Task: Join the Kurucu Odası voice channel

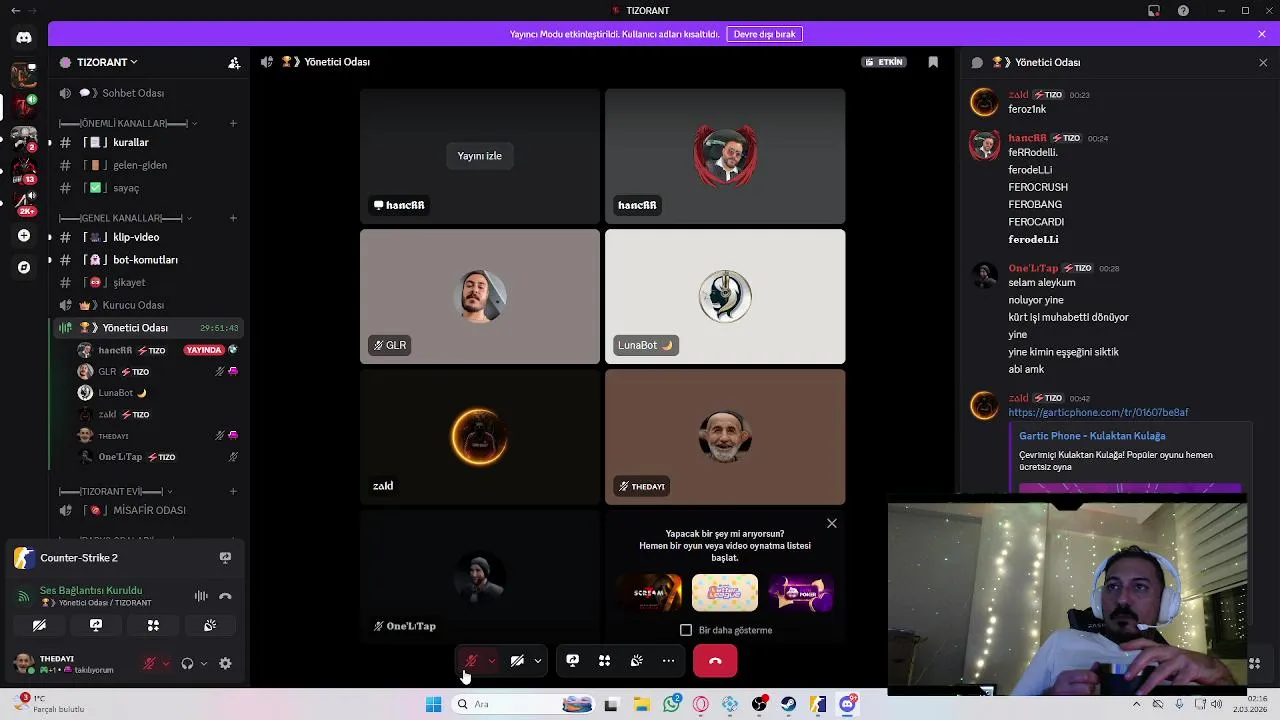Action: pyautogui.click(x=147, y=305)
